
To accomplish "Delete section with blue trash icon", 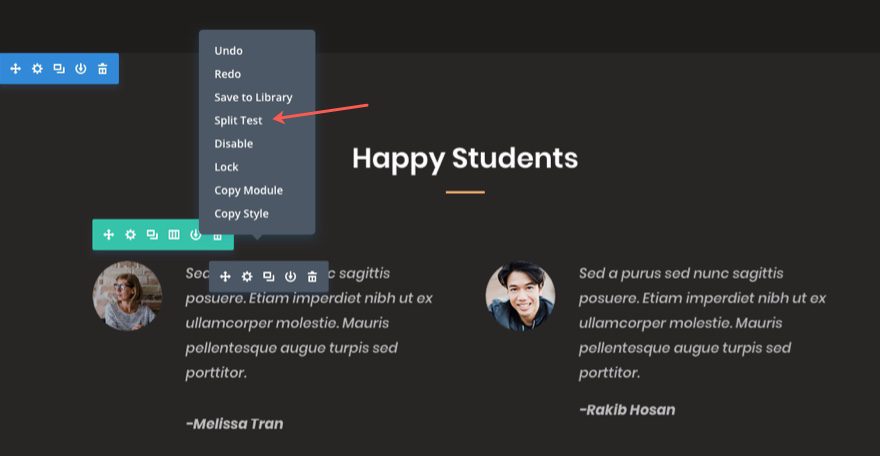I will [x=103, y=68].
